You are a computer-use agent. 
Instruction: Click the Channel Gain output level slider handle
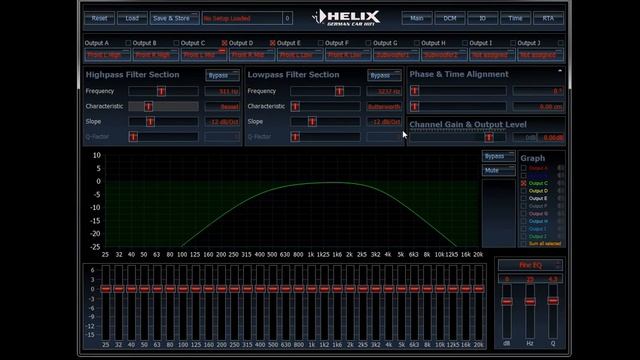[489, 138]
